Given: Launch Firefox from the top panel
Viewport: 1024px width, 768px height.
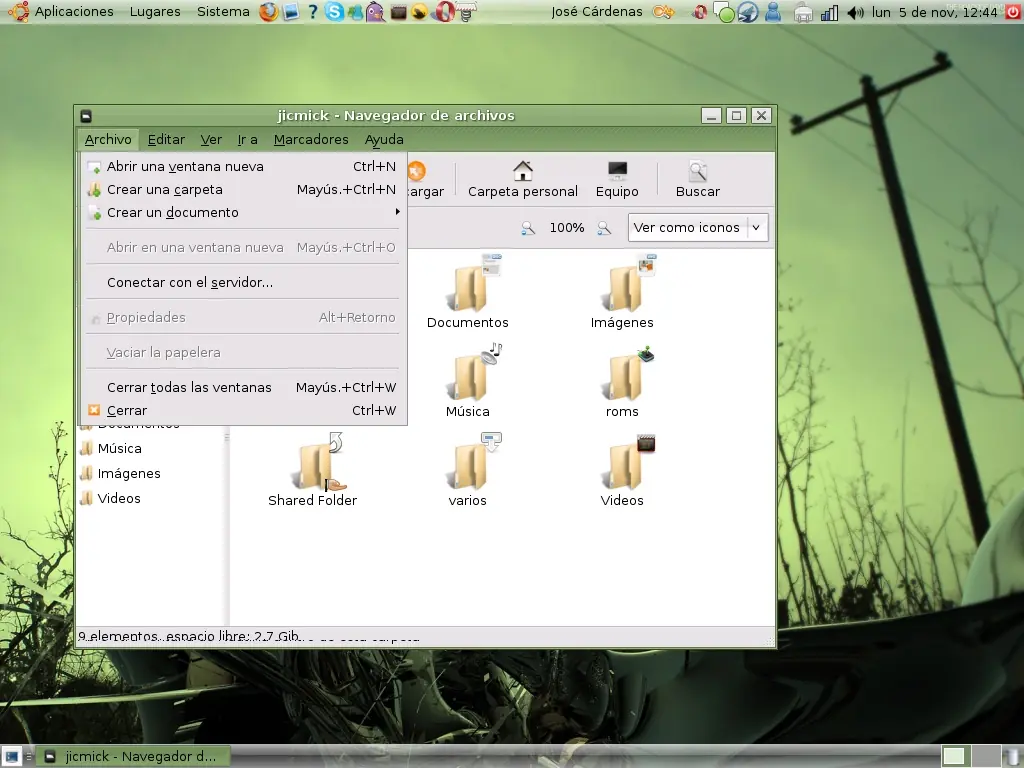Looking at the screenshot, I should [x=268, y=12].
